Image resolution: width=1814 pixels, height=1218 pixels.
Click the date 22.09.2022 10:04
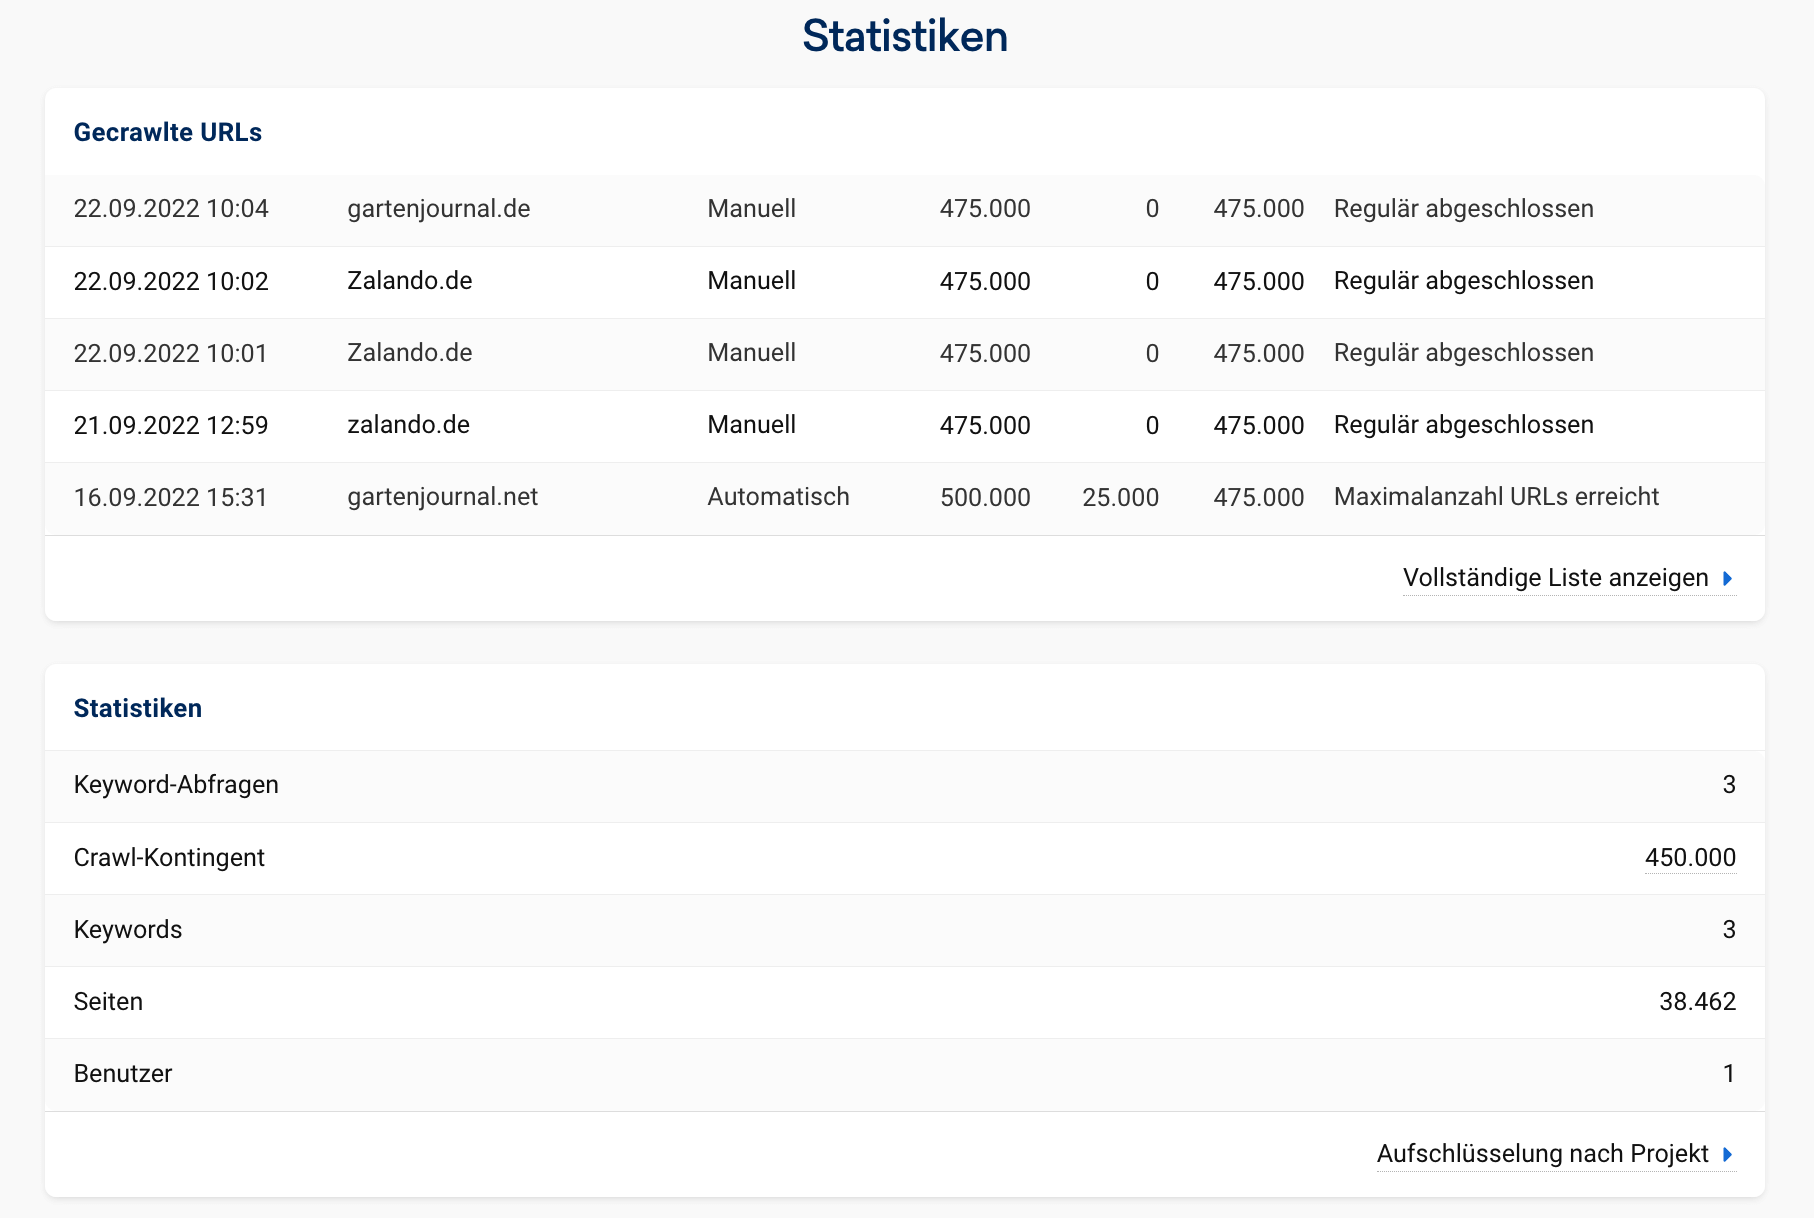coord(171,209)
